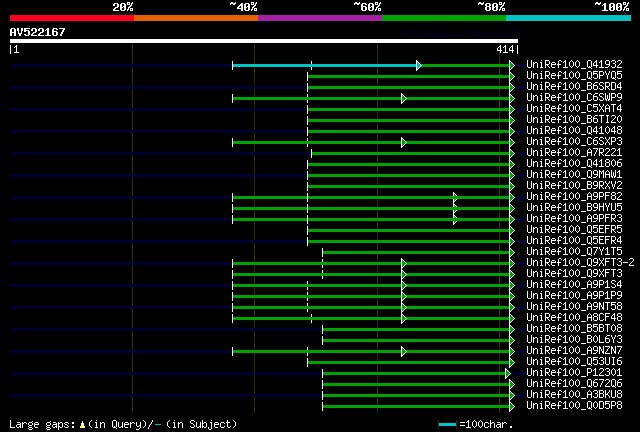The width and height of the screenshot is (640, 432).
Task: Select the UniRef100_A9NZN7 label
Action: pos(574,351)
